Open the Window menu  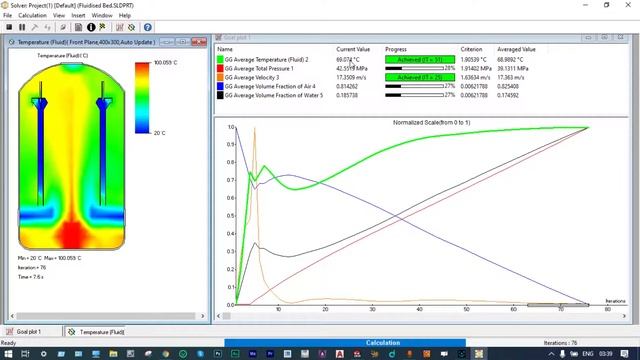pyautogui.click(x=102, y=16)
